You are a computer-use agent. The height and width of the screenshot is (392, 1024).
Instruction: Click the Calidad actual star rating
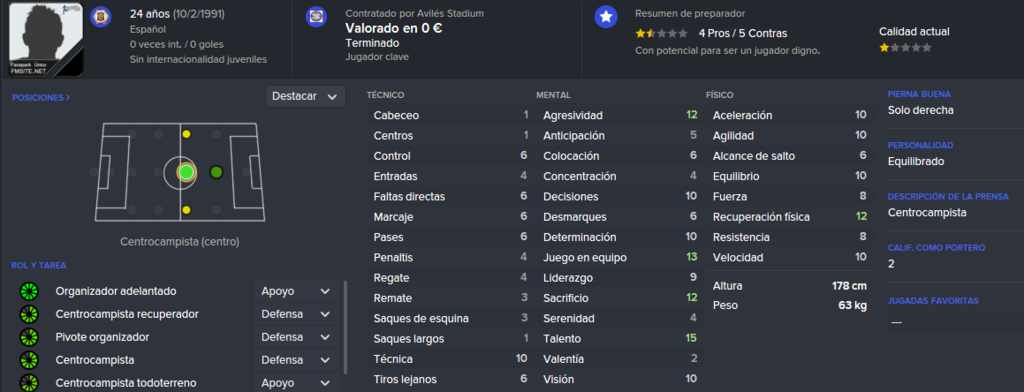click(x=905, y=48)
